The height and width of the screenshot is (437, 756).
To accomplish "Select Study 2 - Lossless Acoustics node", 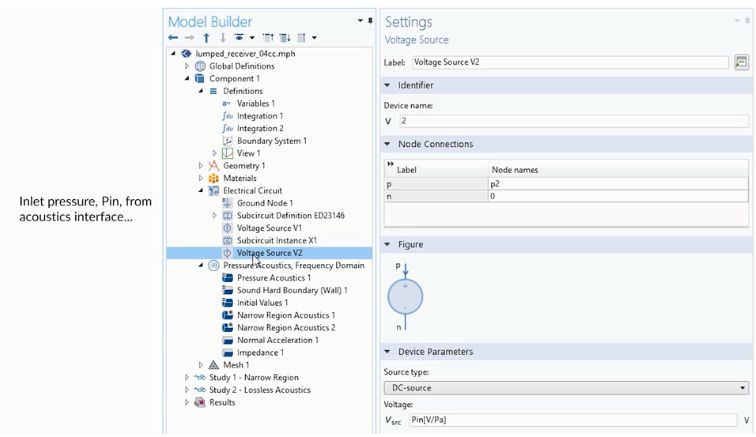I will pos(260,390).
